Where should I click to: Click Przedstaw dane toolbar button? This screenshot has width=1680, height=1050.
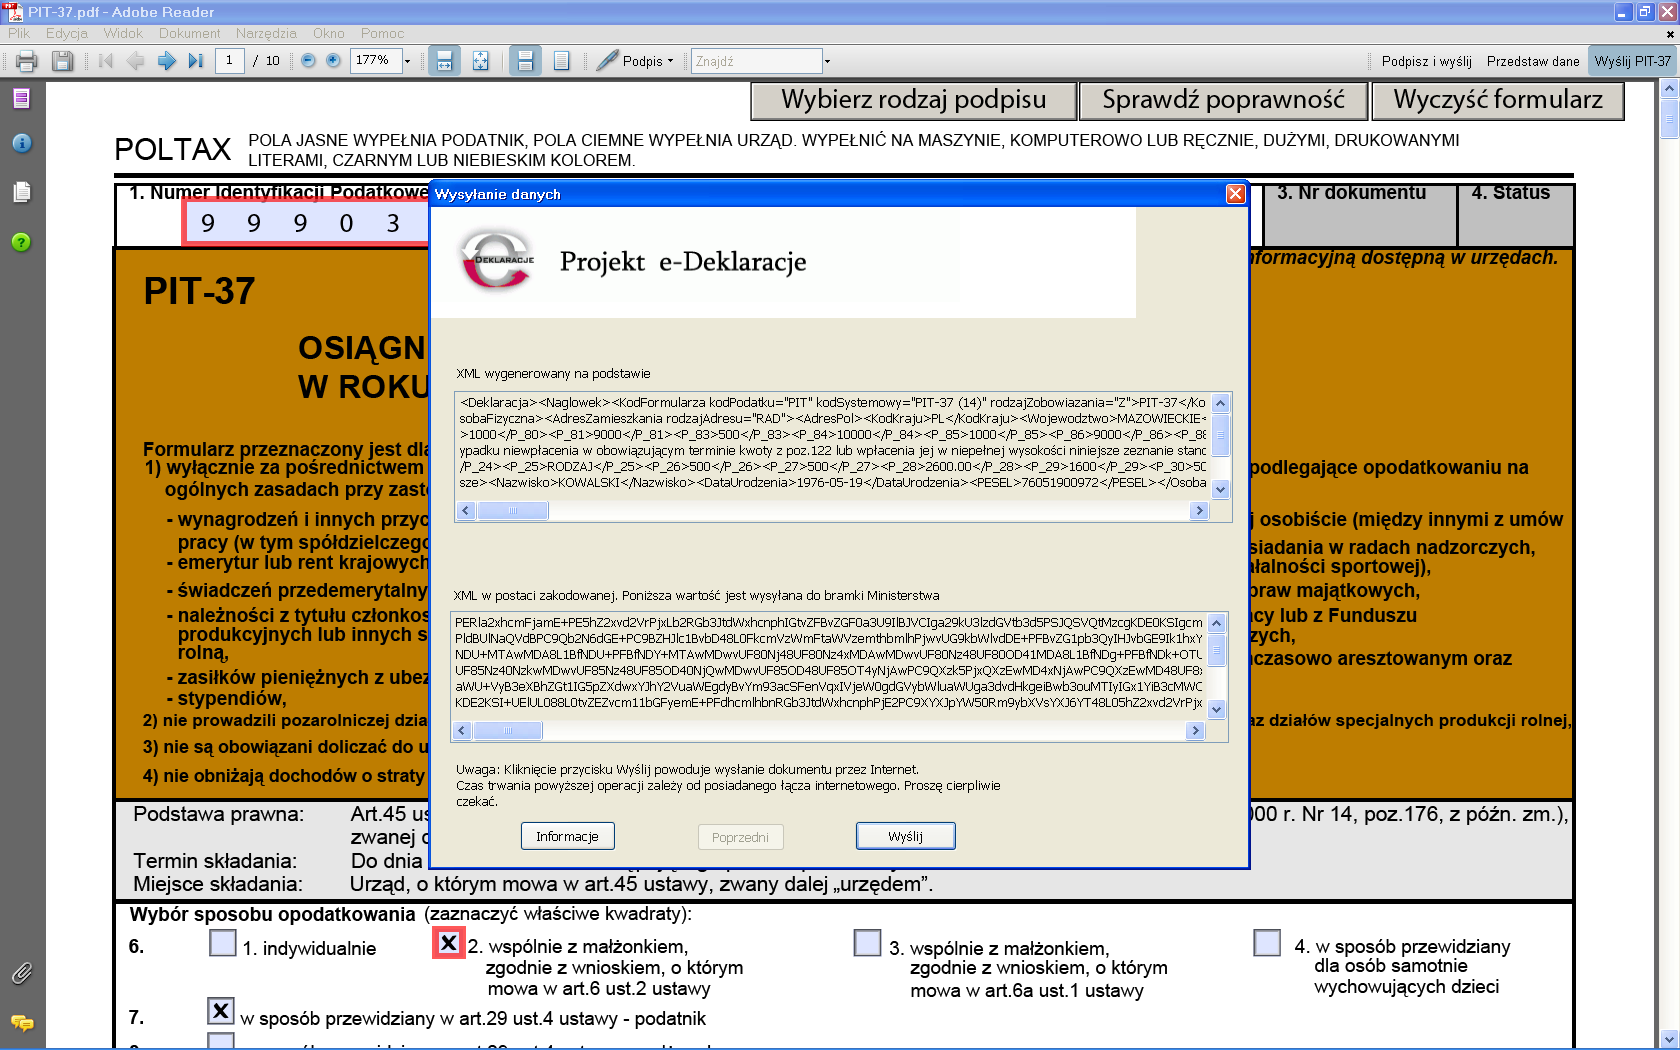(x=1533, y=61)
